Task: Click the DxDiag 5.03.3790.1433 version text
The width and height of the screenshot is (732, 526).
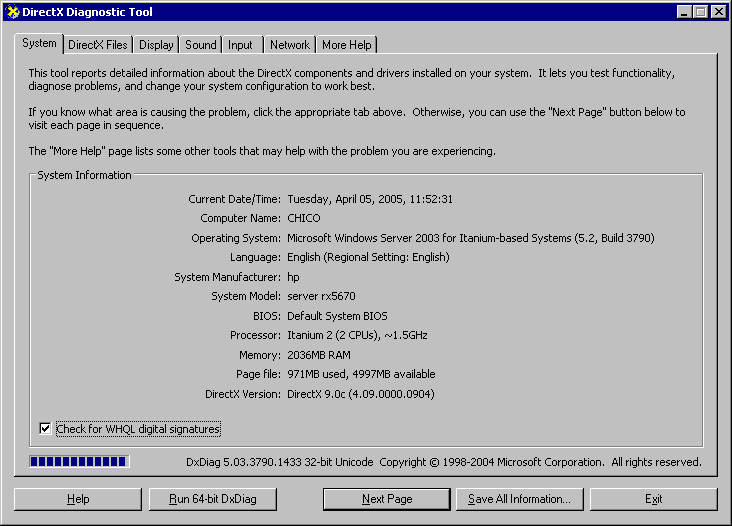Action: [280, 462]
